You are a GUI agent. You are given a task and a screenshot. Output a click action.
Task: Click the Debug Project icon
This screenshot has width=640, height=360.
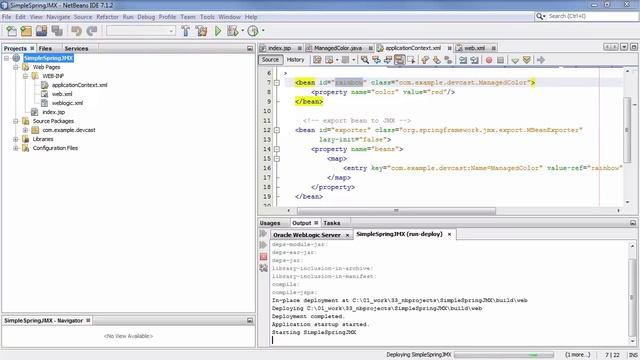pyautogui.click(x=233, y=31)
